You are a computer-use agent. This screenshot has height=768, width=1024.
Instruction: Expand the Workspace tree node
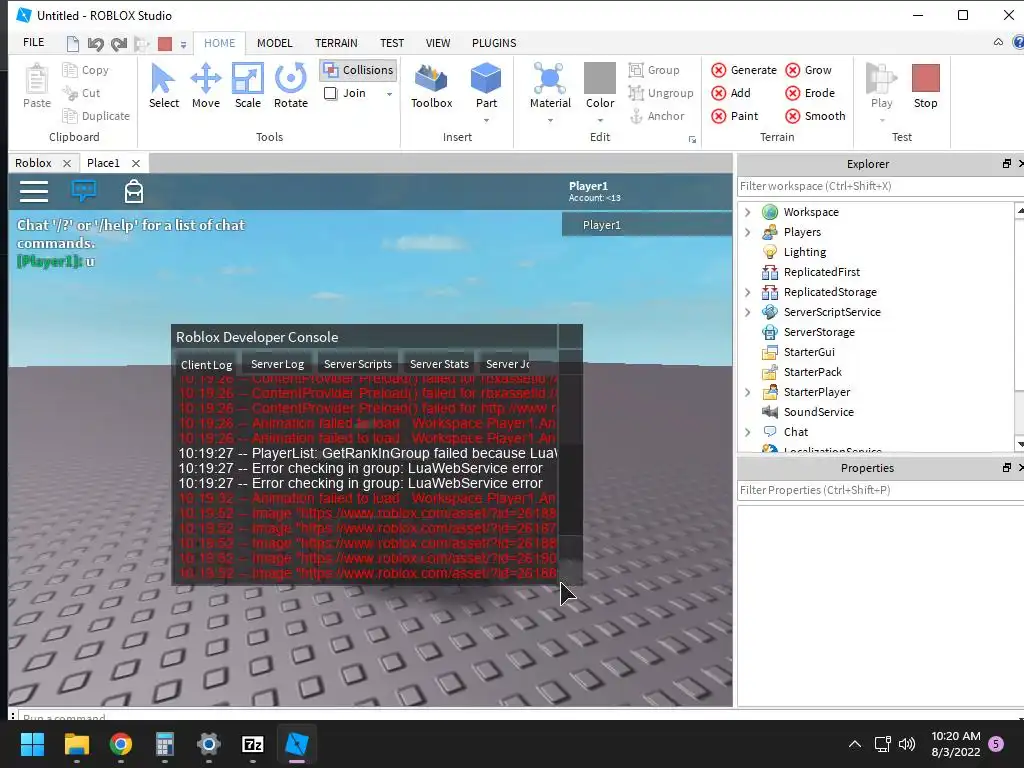[748, 212]
